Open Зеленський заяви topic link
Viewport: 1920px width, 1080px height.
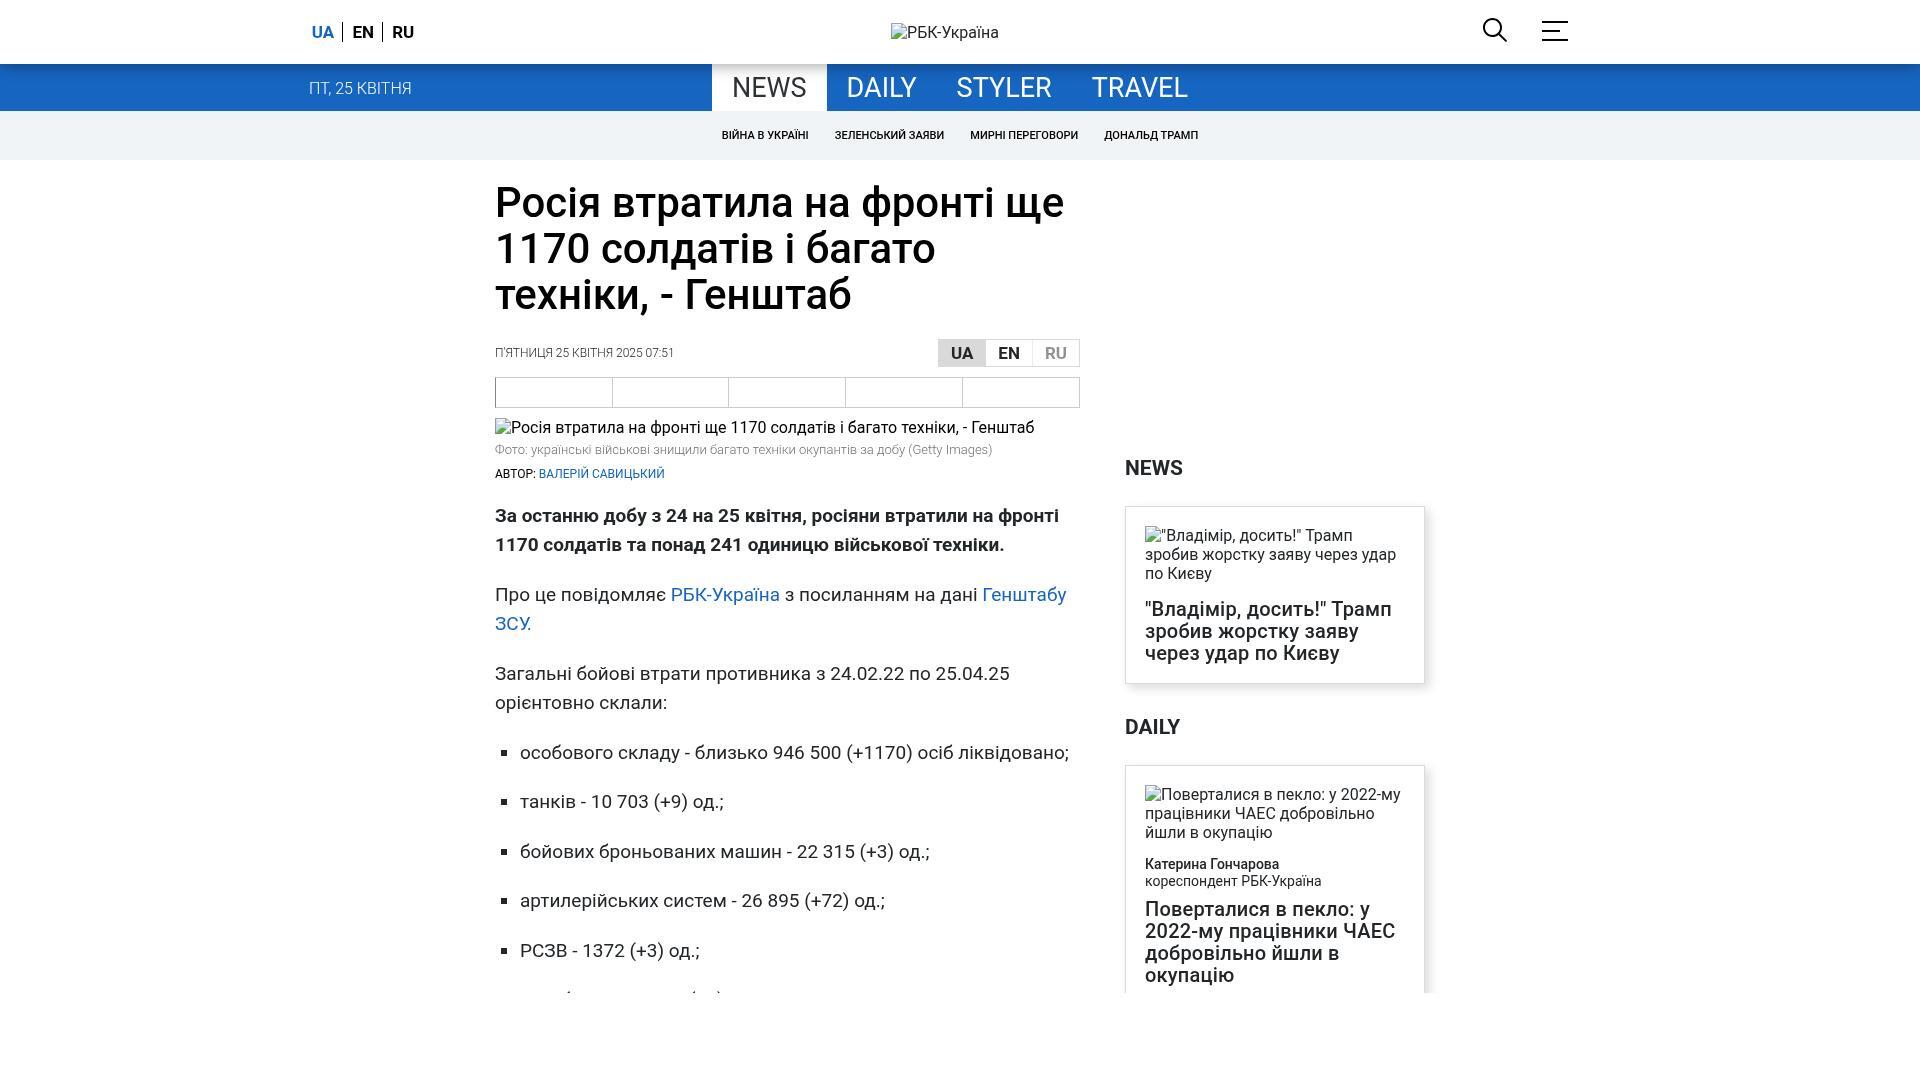pos(888,135)
